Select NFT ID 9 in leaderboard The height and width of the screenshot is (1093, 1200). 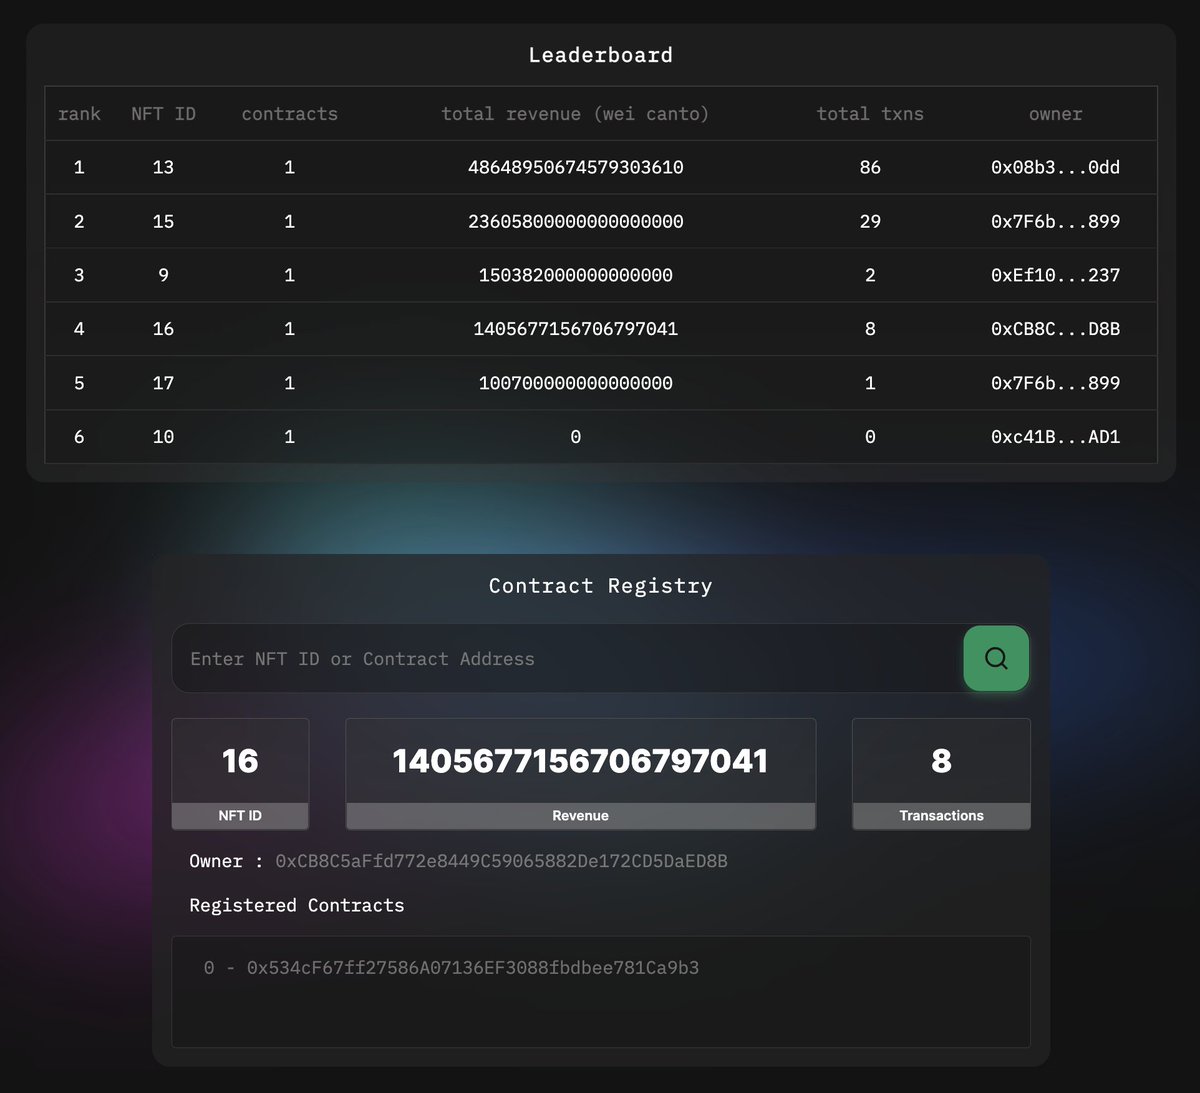(163, 275)
